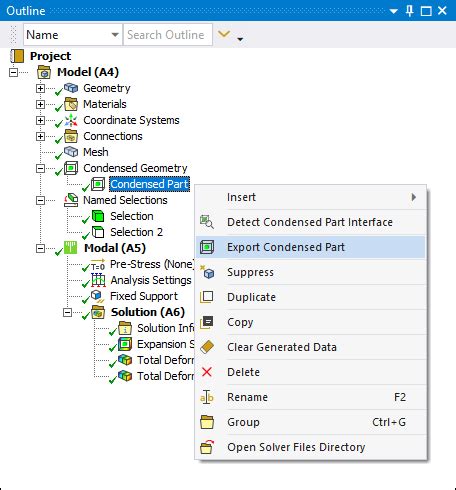
Task: Click the Analysis Settings icon
Action: 98,280
